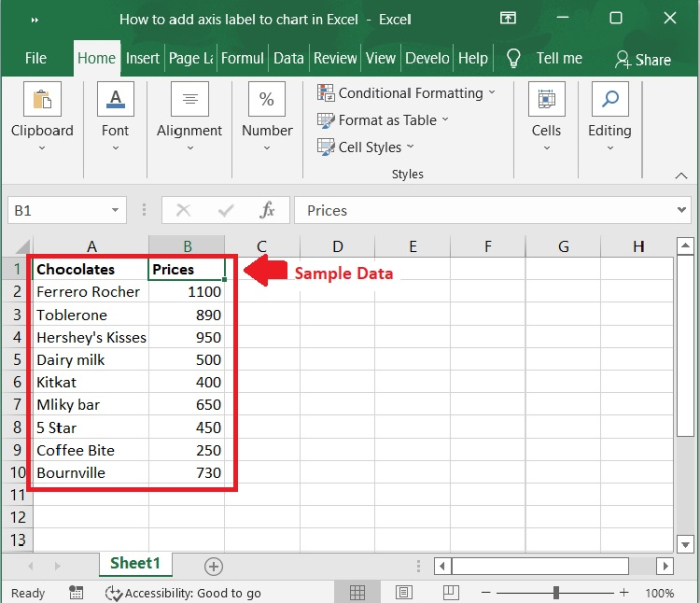This screenshot has height=603, width=700.
Task: Open the Editing search group icon
Action: click(610, 99)
